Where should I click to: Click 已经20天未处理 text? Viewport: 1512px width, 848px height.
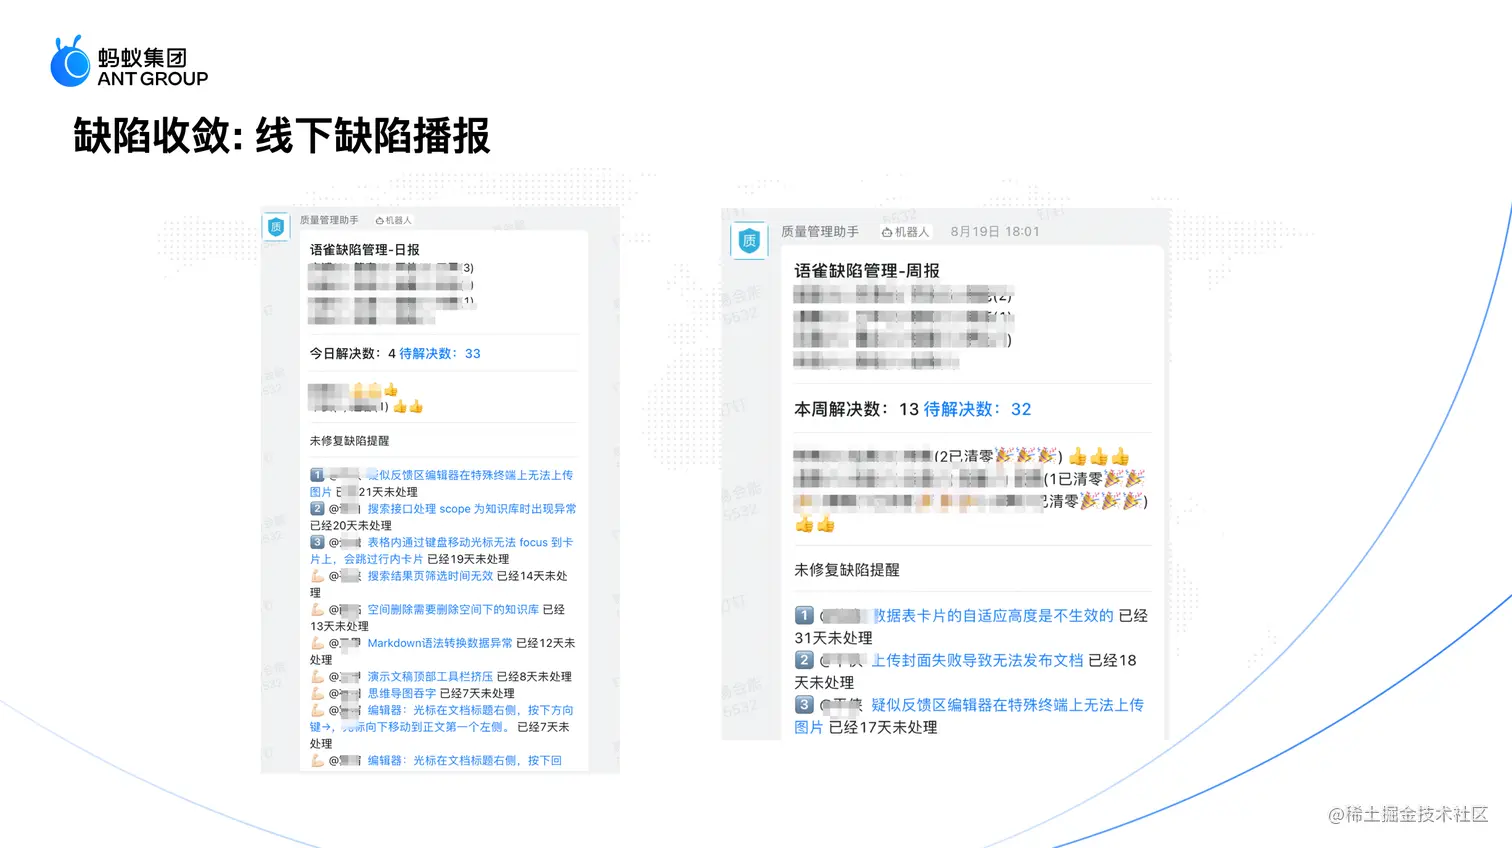pos(351,526)
